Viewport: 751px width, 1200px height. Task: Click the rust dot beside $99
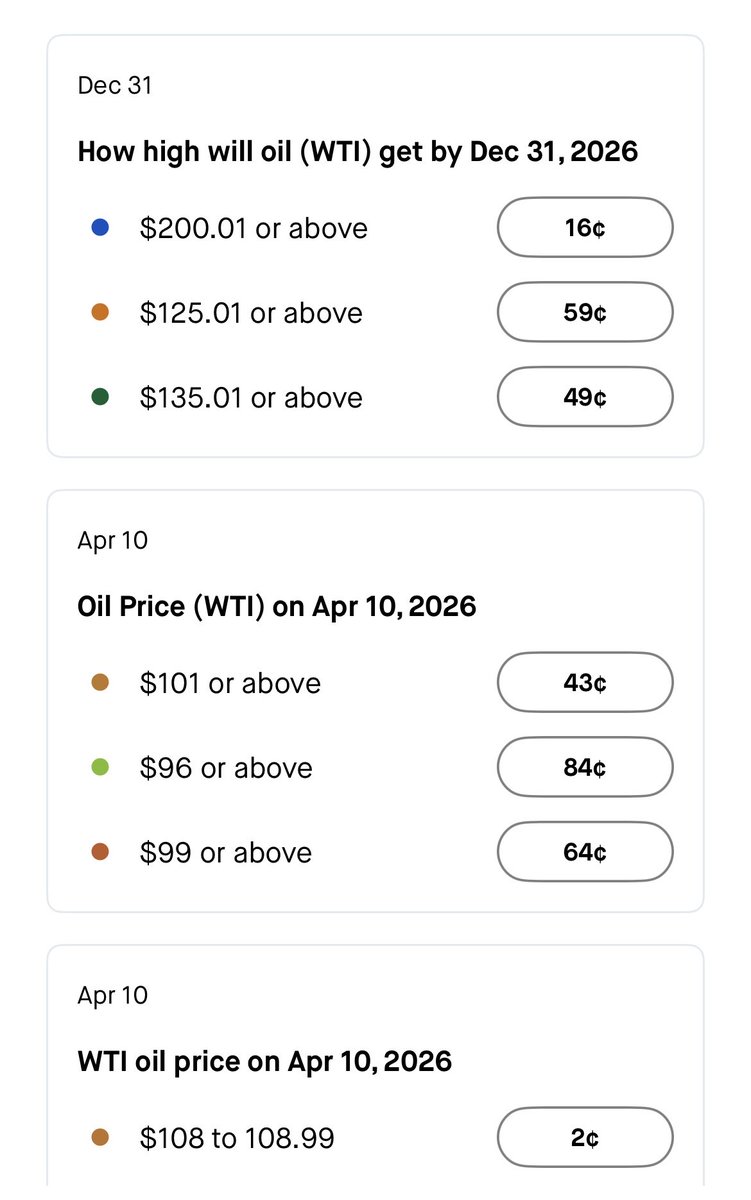100,853
